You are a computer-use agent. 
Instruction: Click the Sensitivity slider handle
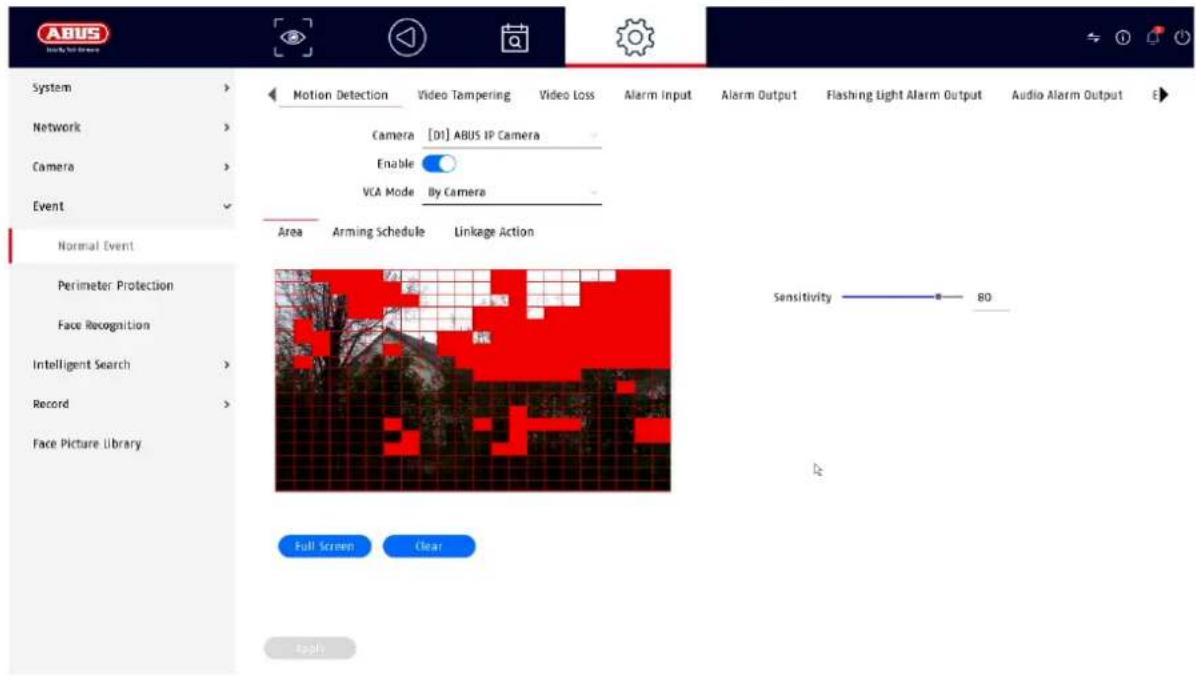coord(938,297)
